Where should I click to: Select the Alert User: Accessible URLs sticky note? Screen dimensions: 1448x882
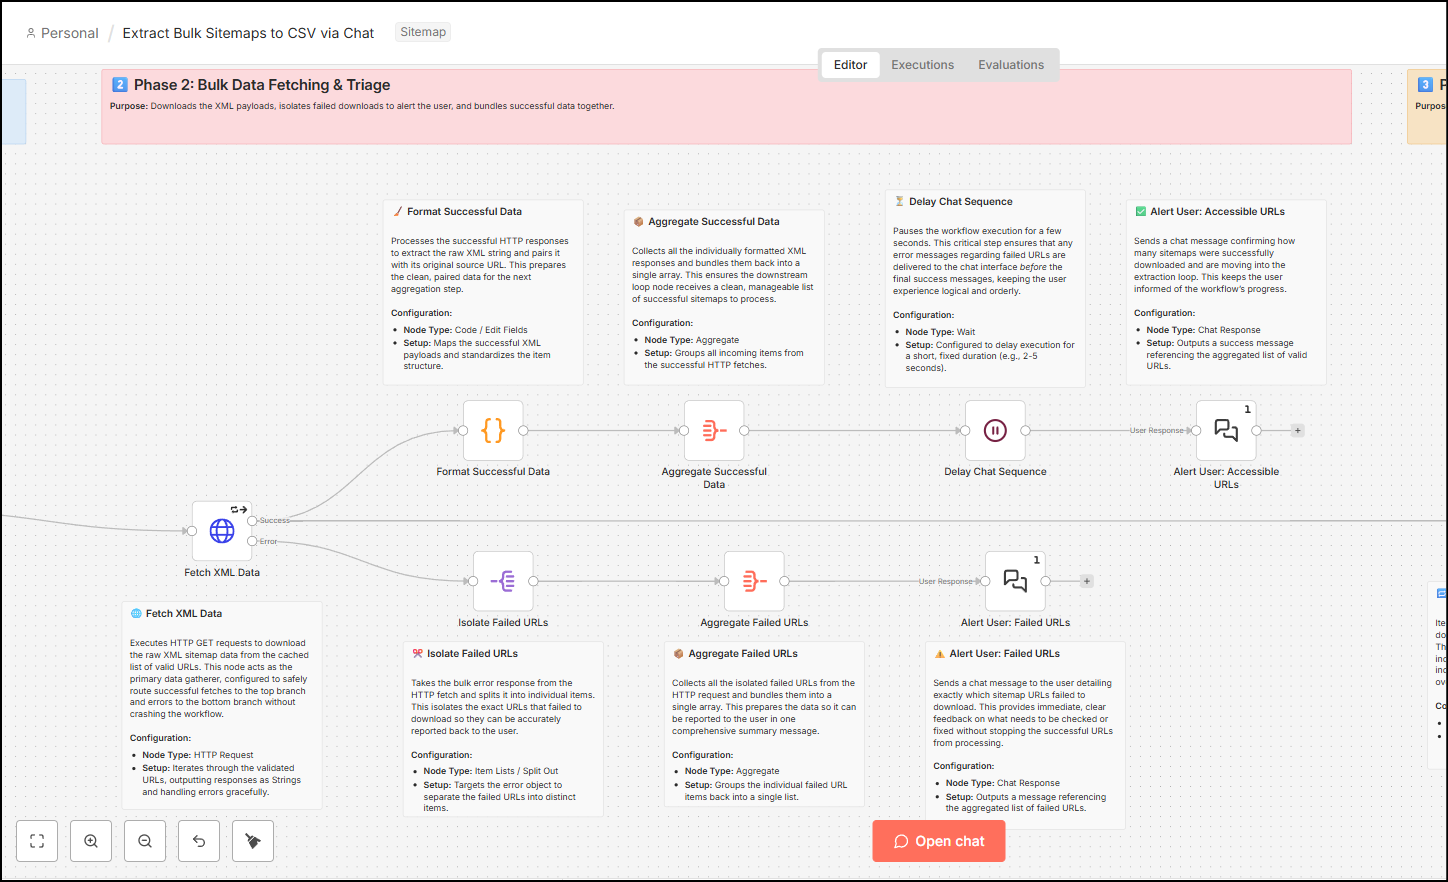(1226, 292)
